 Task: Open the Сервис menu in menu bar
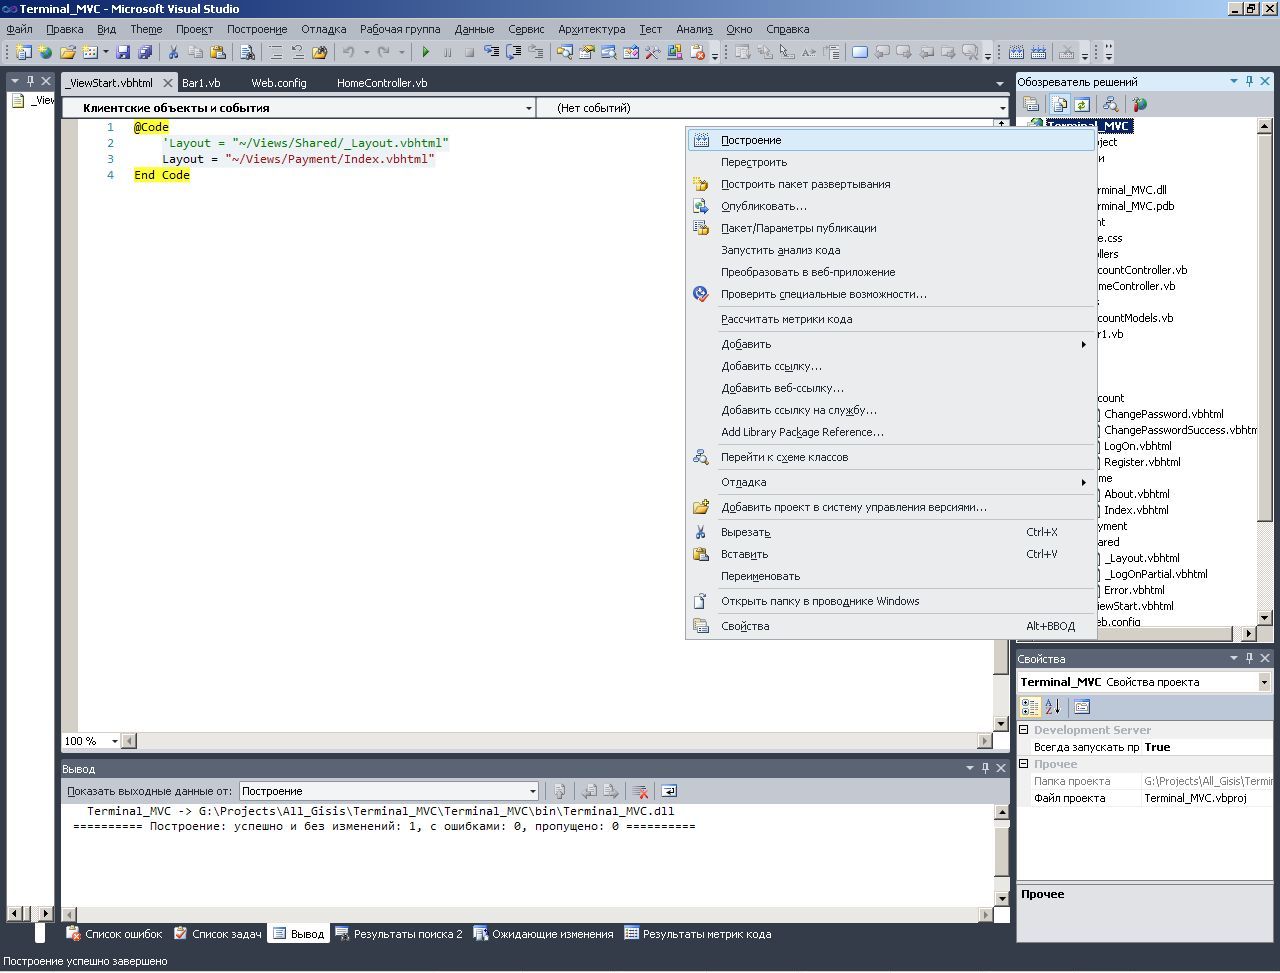pyautogui.click(x=526, y=29)
